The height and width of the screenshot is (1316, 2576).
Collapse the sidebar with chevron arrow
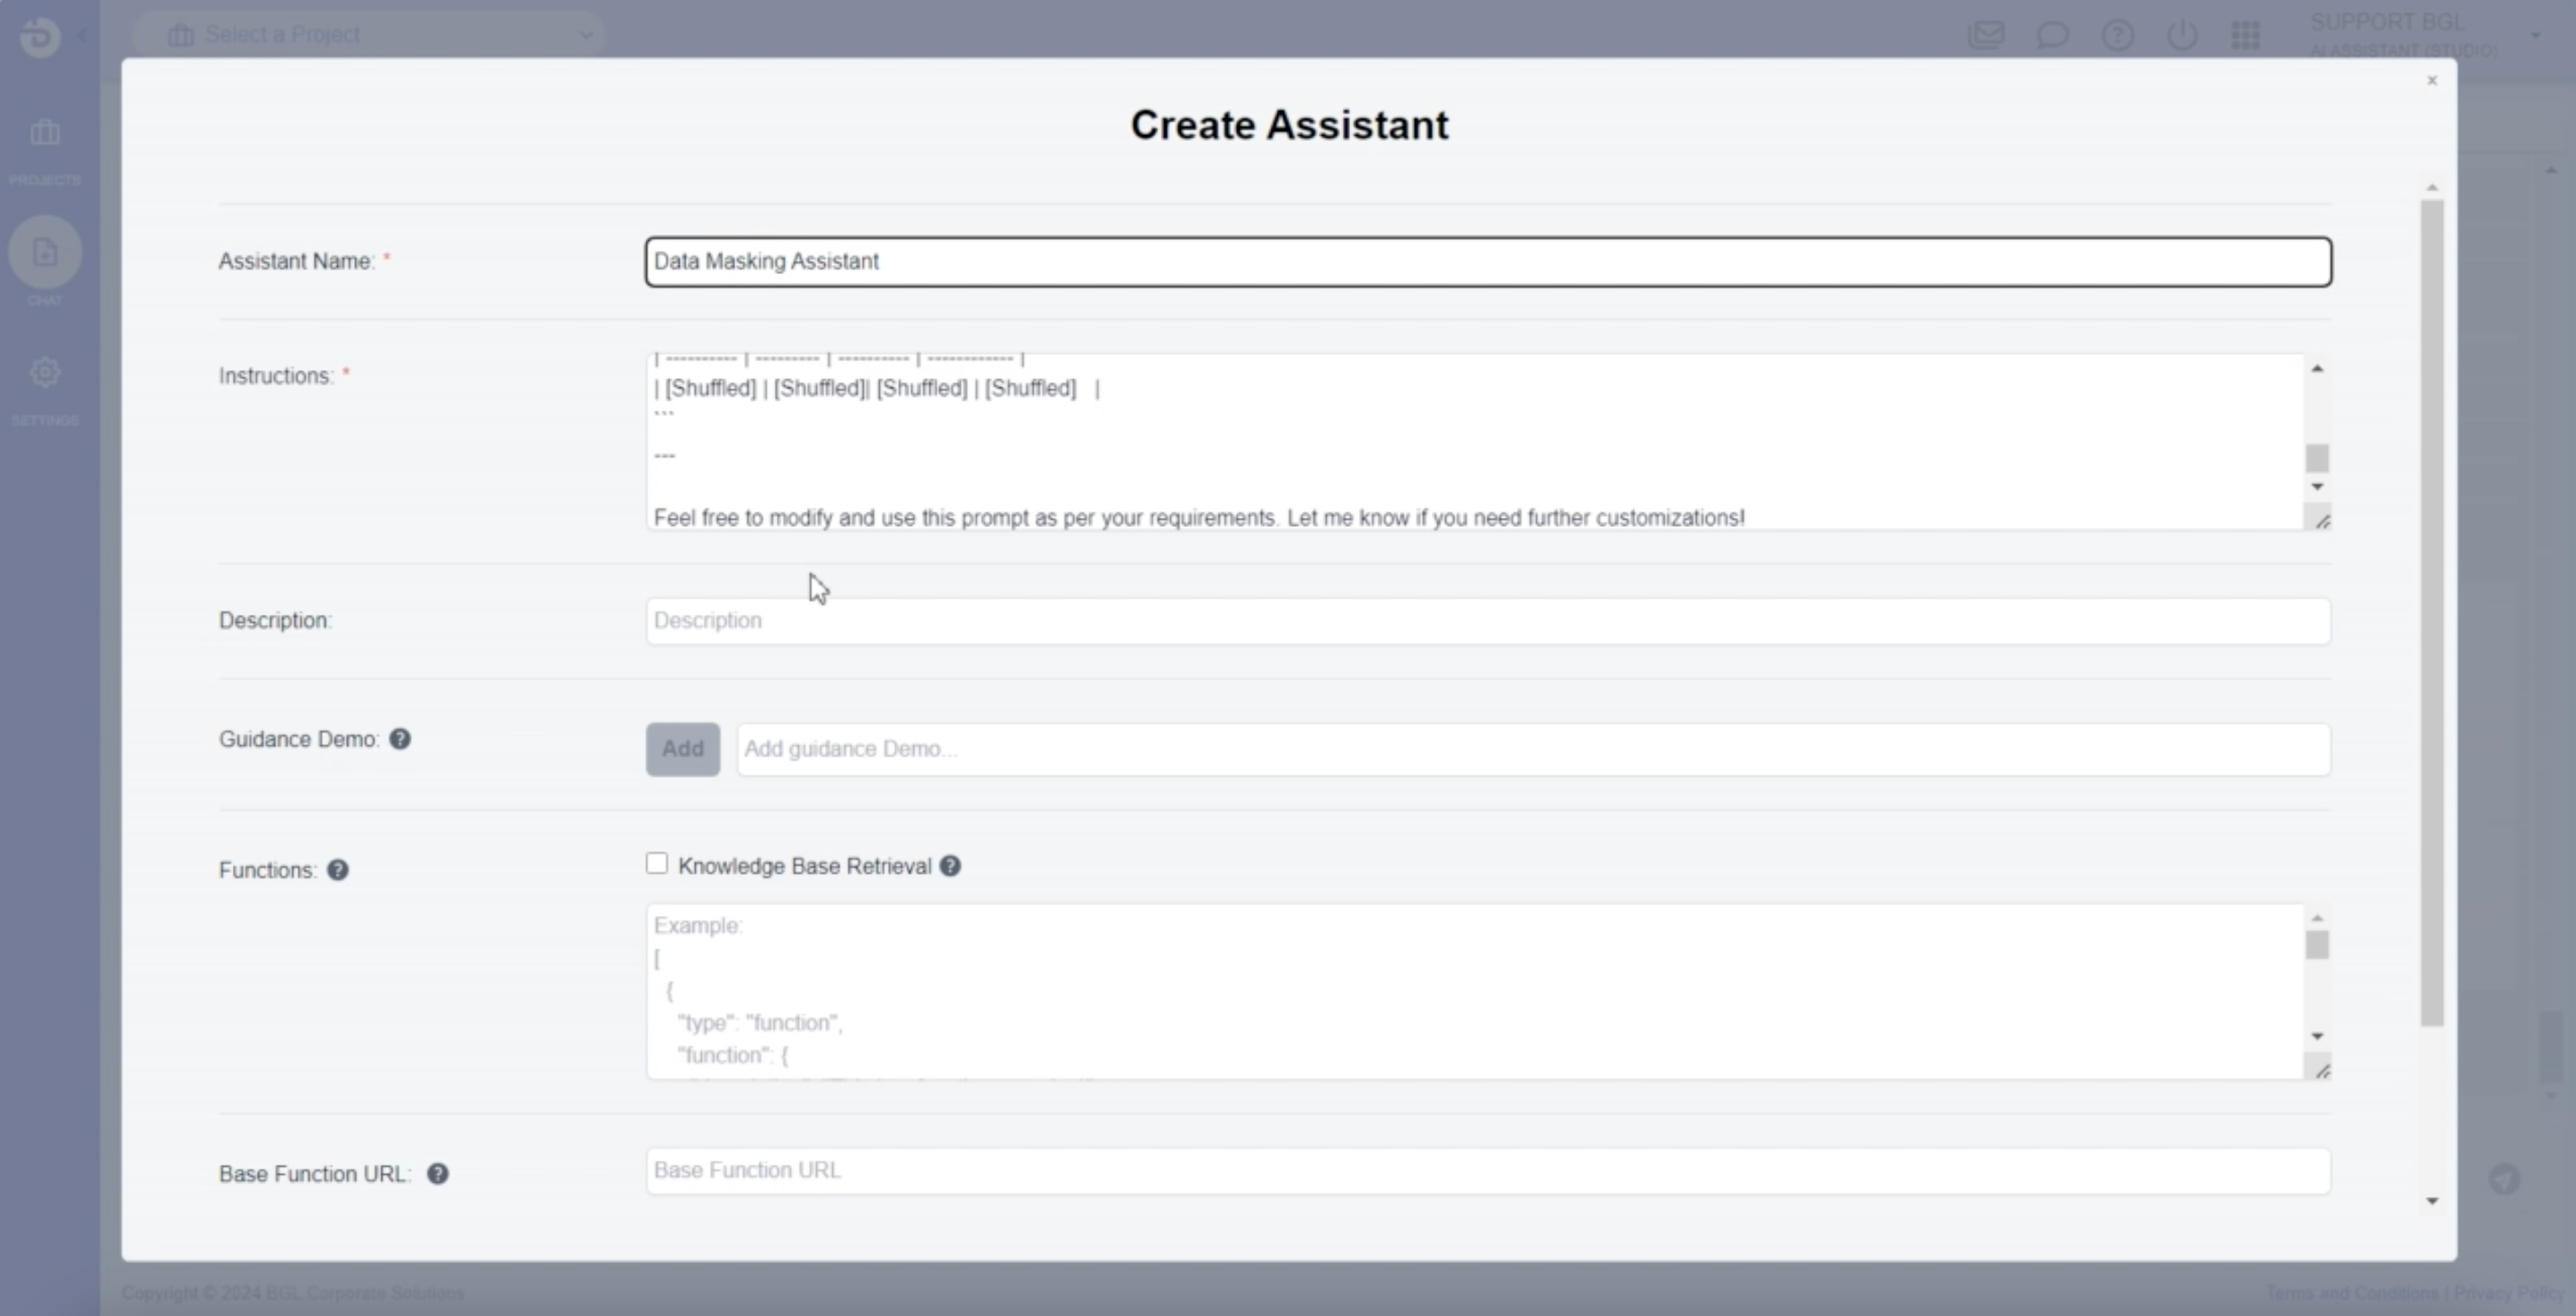(x=83, y=35)
